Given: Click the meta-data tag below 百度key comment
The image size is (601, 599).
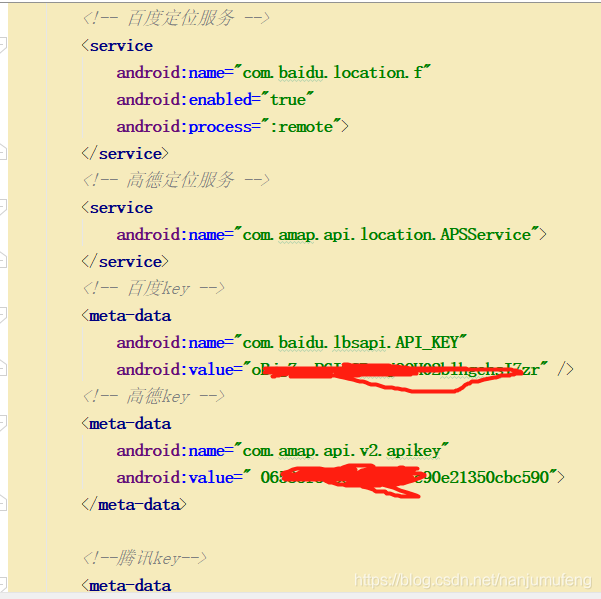Looking at the screenshot, I should pos(126,315).
